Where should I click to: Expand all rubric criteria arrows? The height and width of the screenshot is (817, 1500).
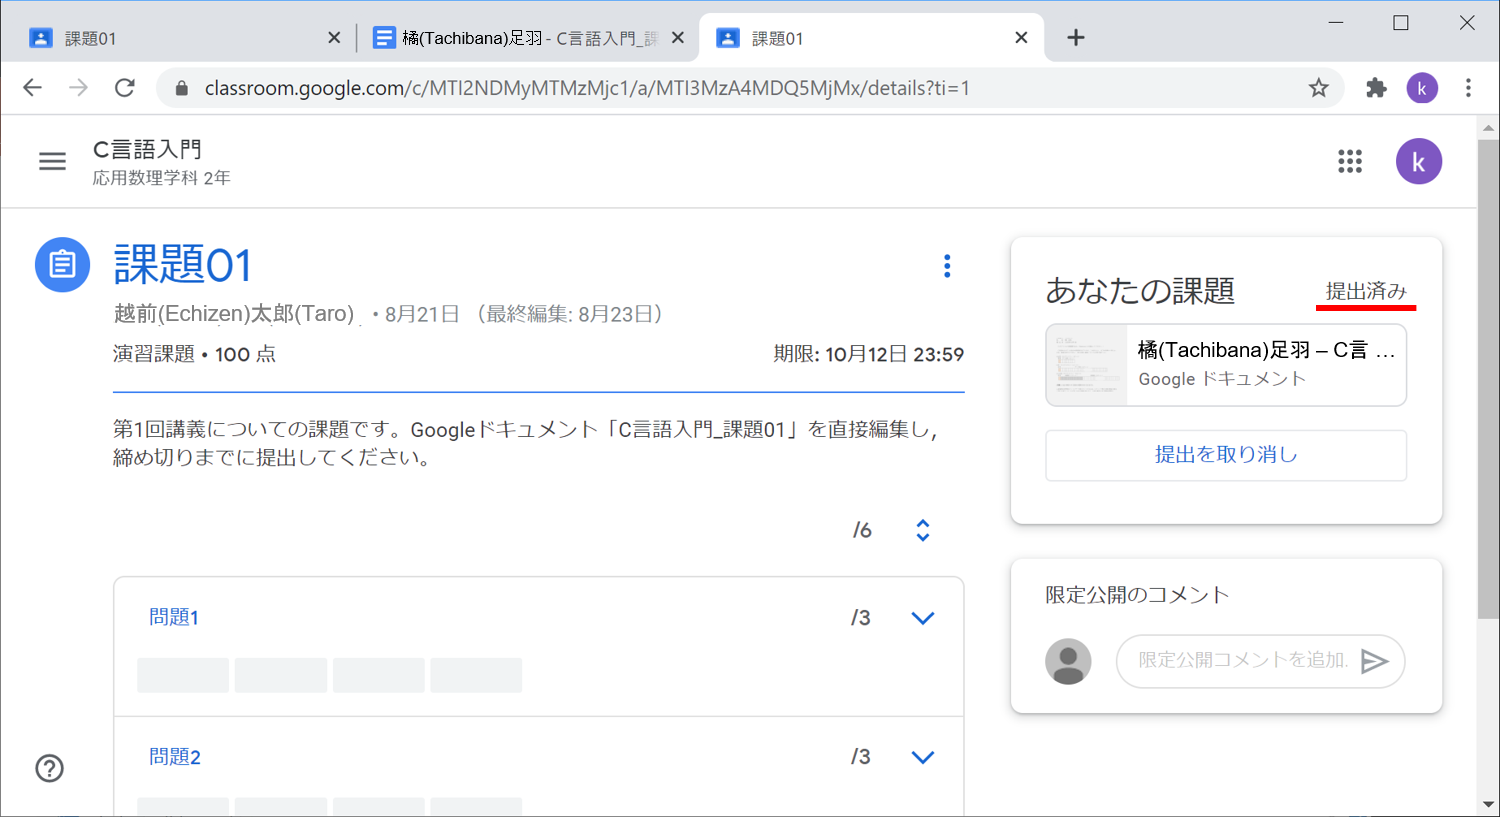[923, 530]
